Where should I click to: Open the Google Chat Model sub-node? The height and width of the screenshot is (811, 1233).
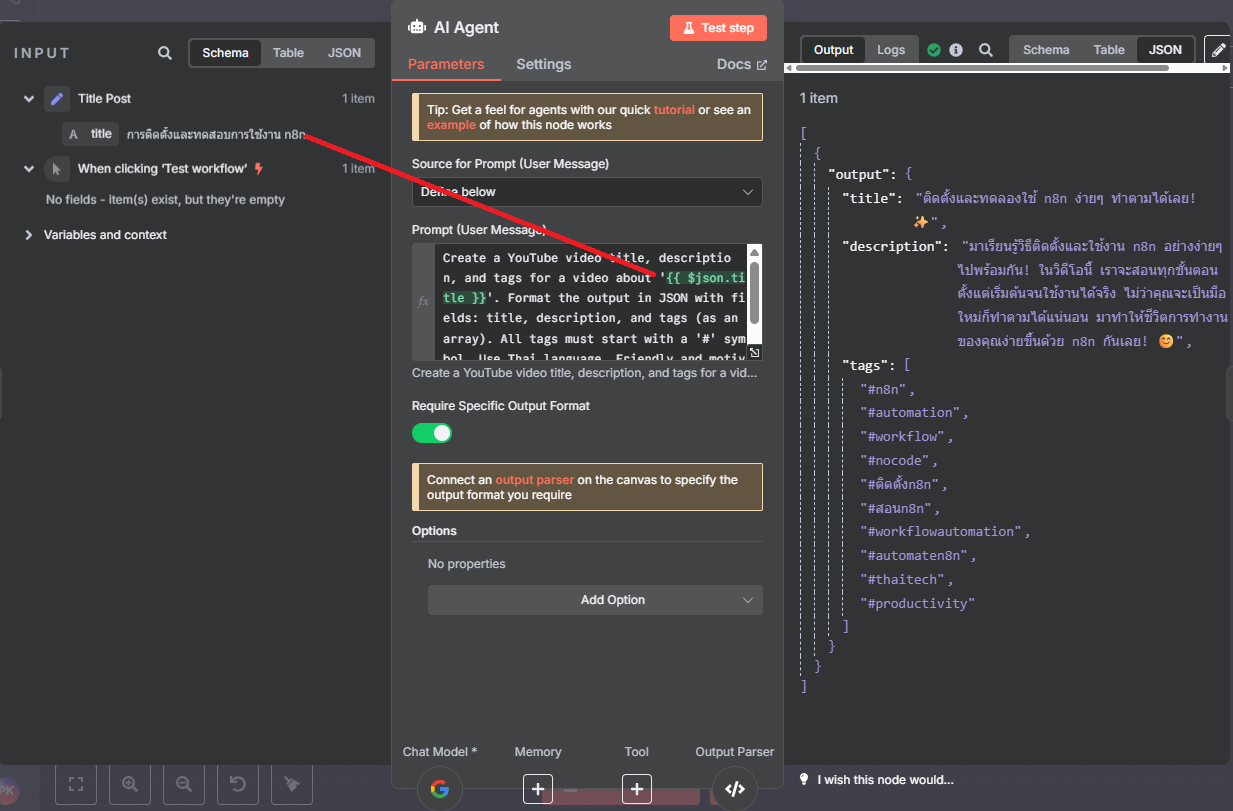439,788
